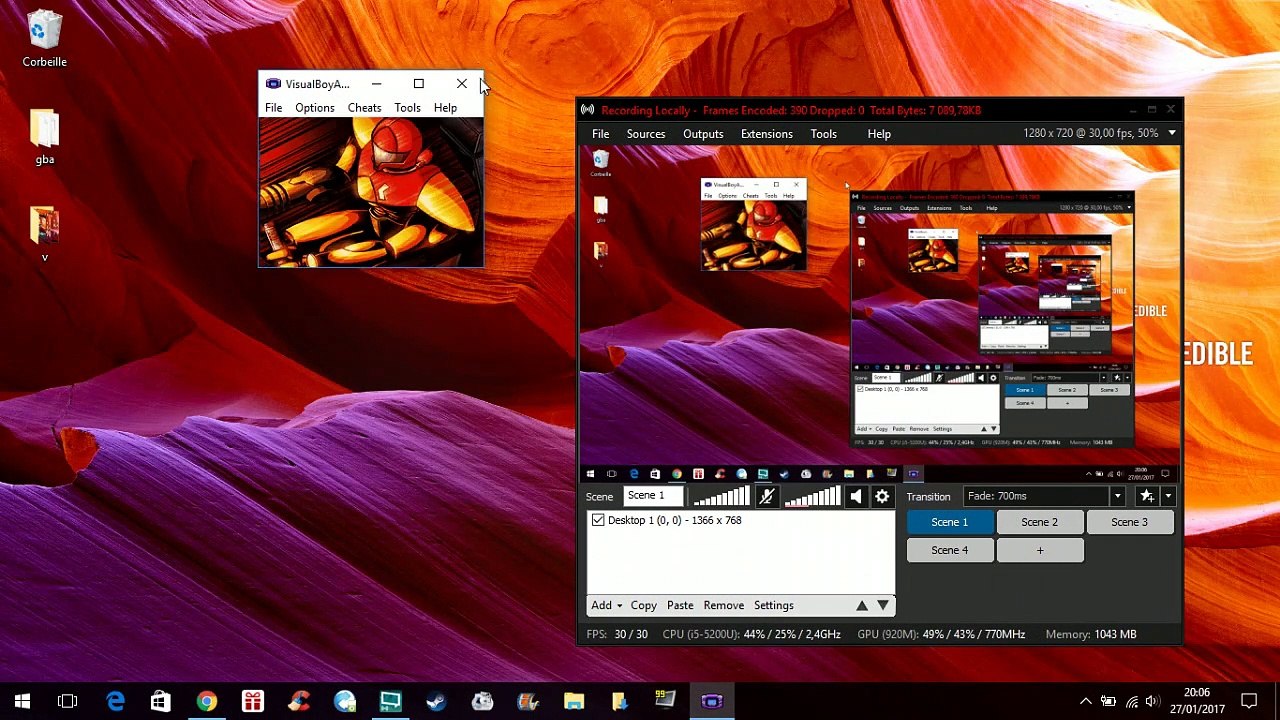Screen dimensions: 1280x720
Task: Adjust the speaker volume level bars
Action: tap(812, 496)
